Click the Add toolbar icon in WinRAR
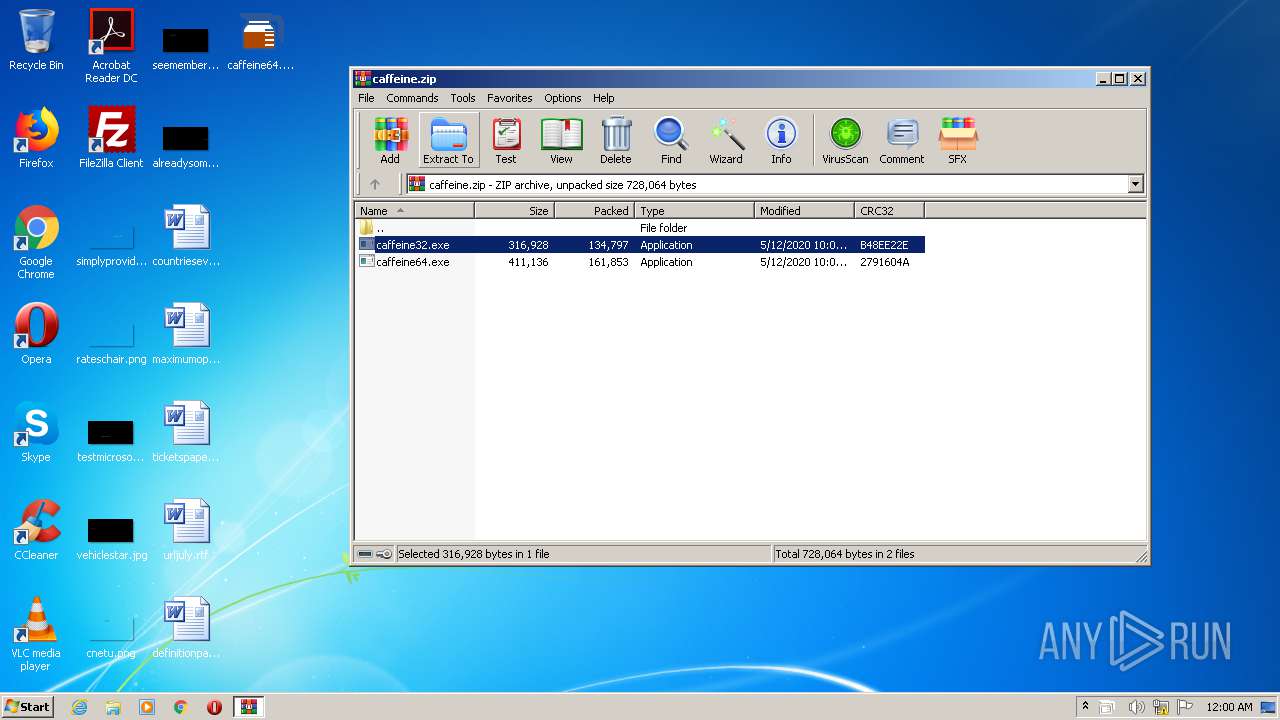 390,140
